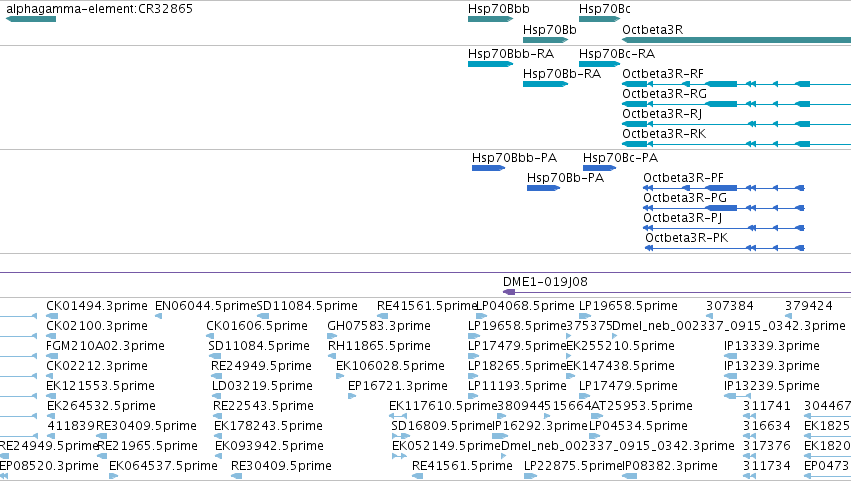This screenshot has width=851, height=481.
Task: Select the 317376 feature
Action: 750,457
